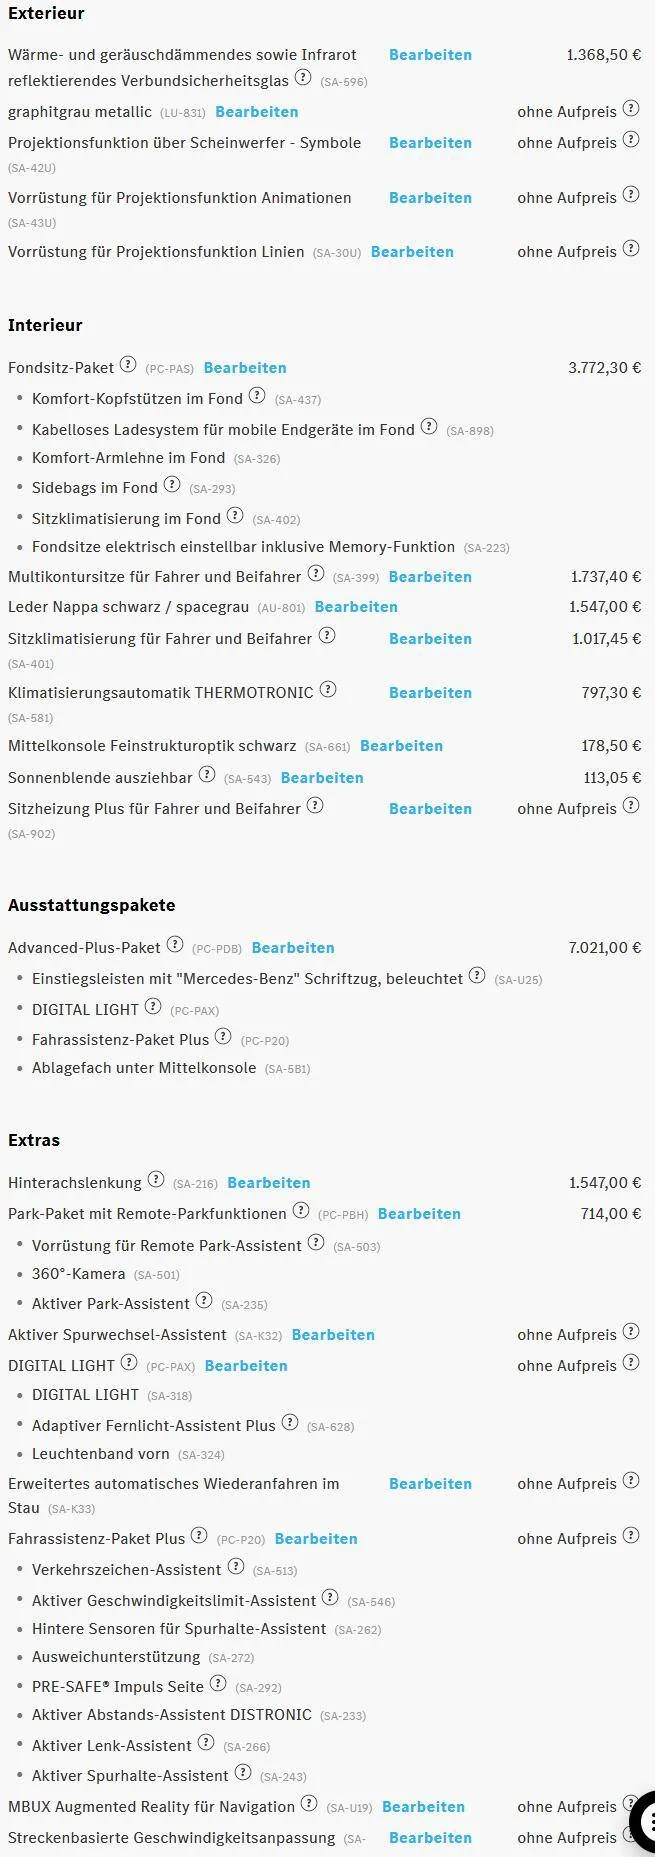Click help icon beside Hinterachslenkung

click(x=156, y=1180)
